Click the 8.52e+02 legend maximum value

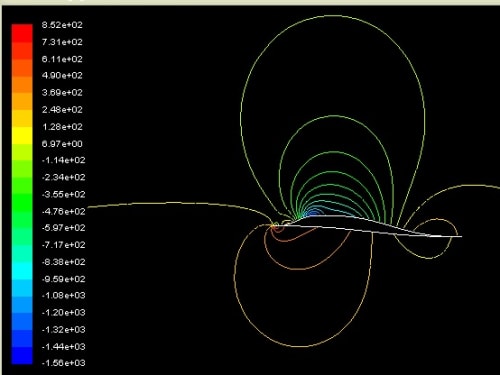(x=62, y=25)
